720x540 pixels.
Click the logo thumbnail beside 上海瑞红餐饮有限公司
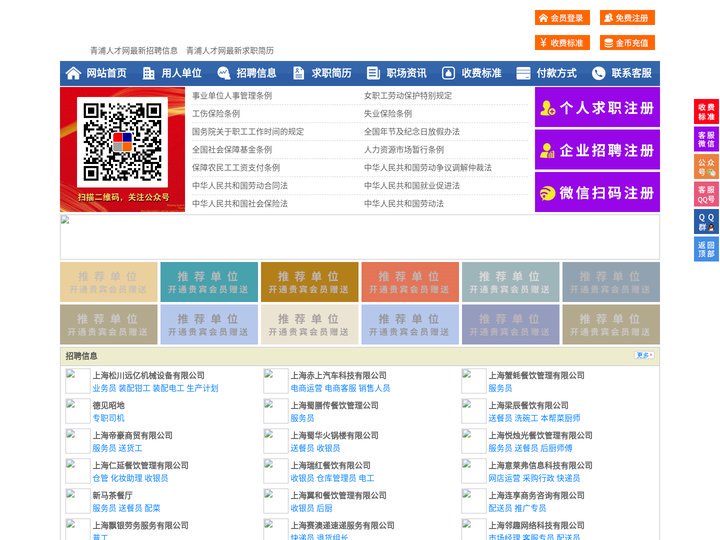[x=276, y=471]
